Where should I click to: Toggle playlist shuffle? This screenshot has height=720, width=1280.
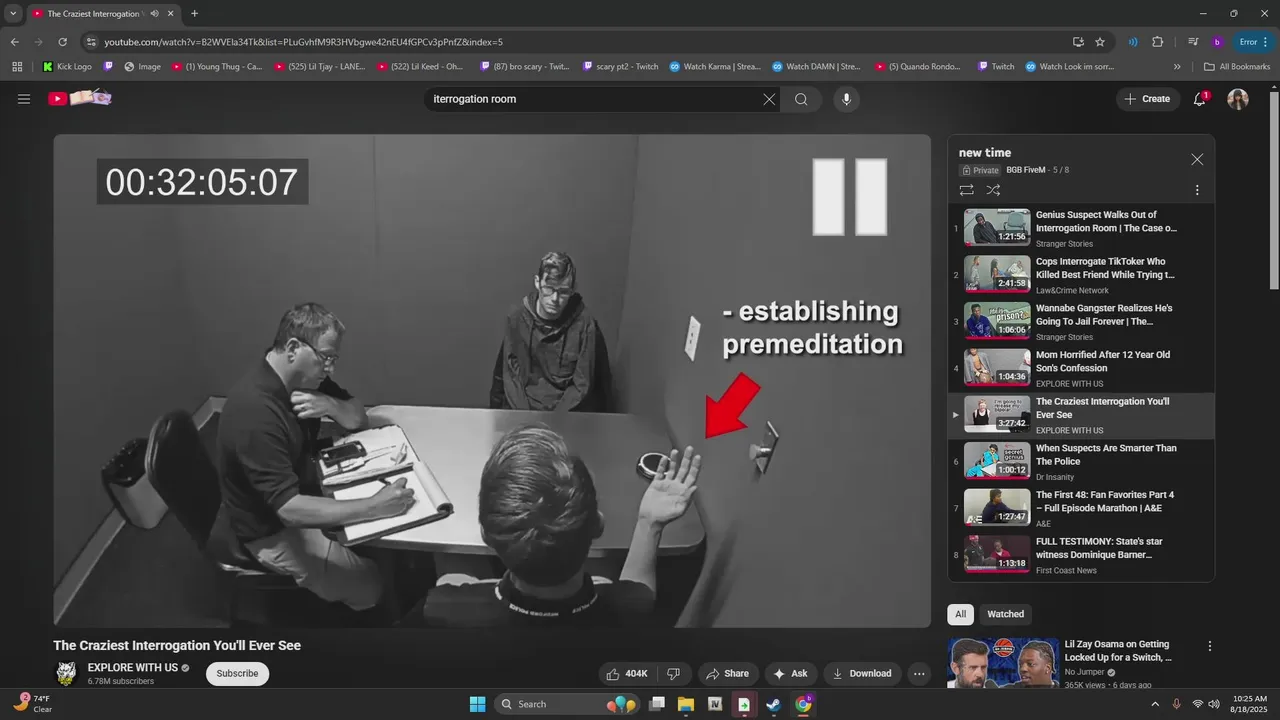point(993,190)
